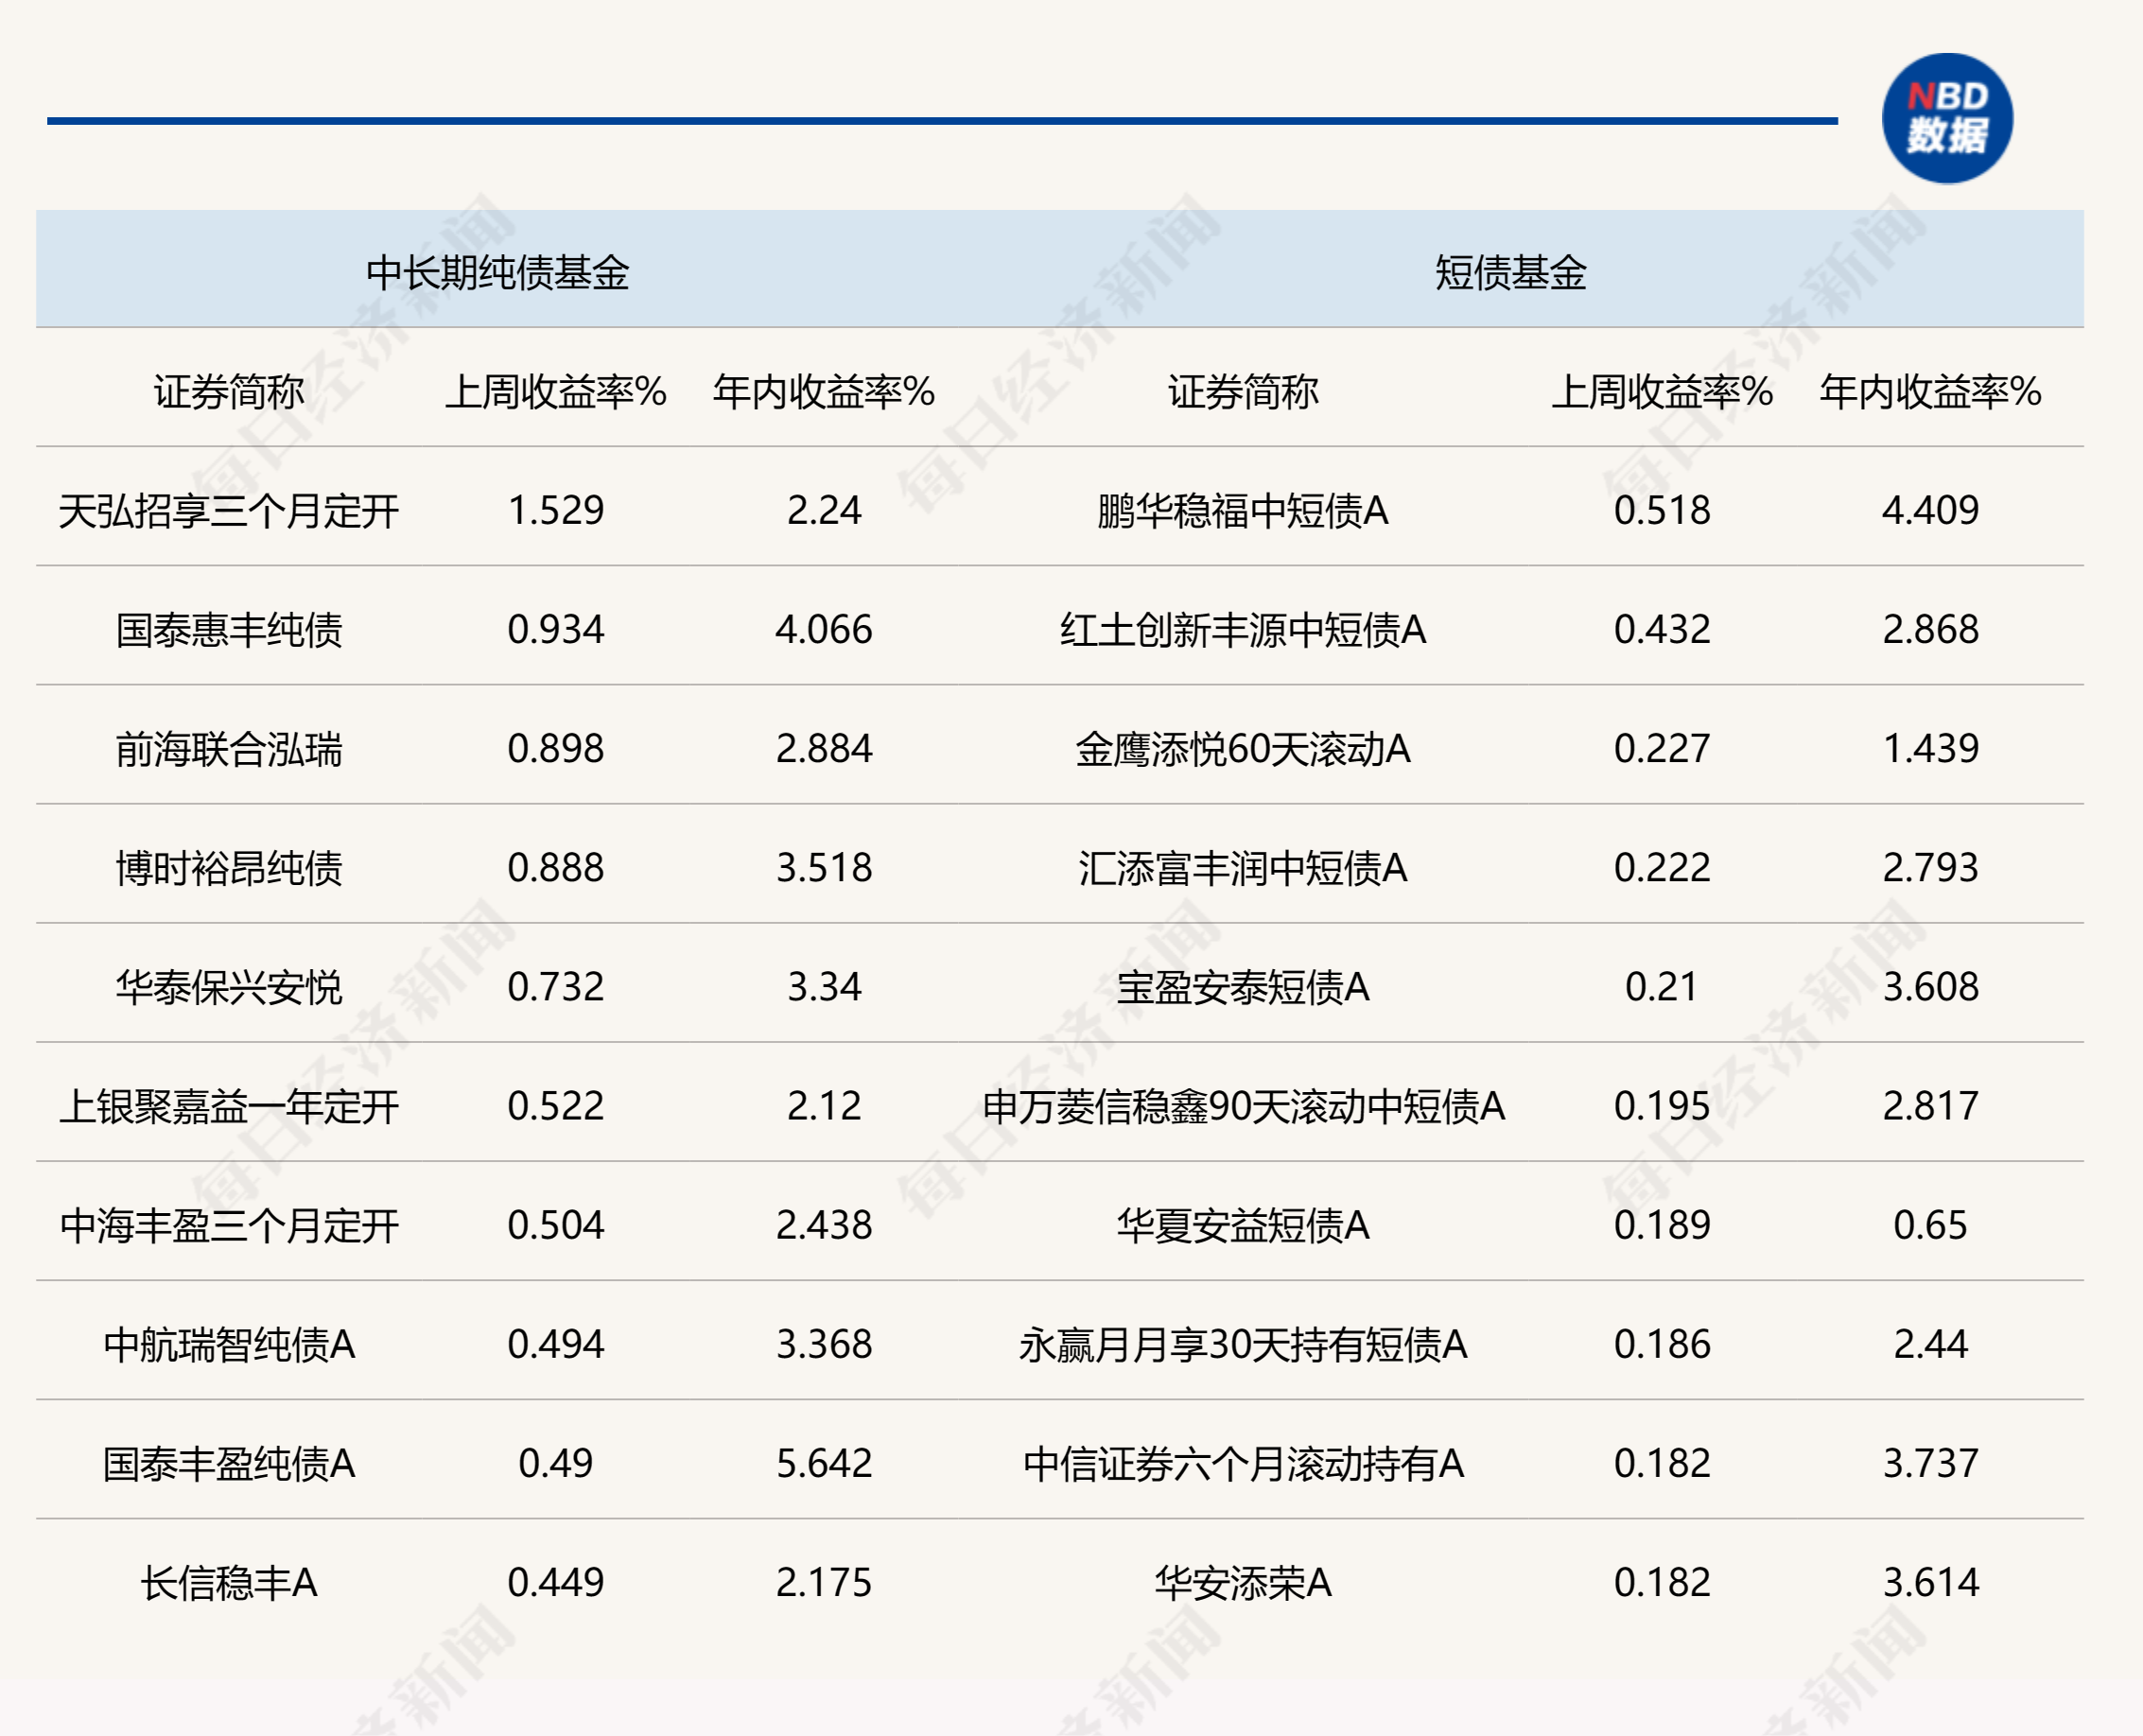The width and height of the screenshot is (2143, 1736).
Task: Select fund name 中海丰盈三个月定开
Action: tap(228, 1224)
